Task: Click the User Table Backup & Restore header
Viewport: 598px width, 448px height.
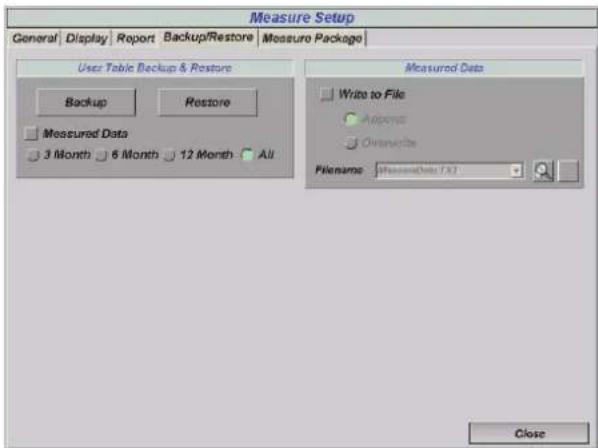Action: [x=155, y=68]
